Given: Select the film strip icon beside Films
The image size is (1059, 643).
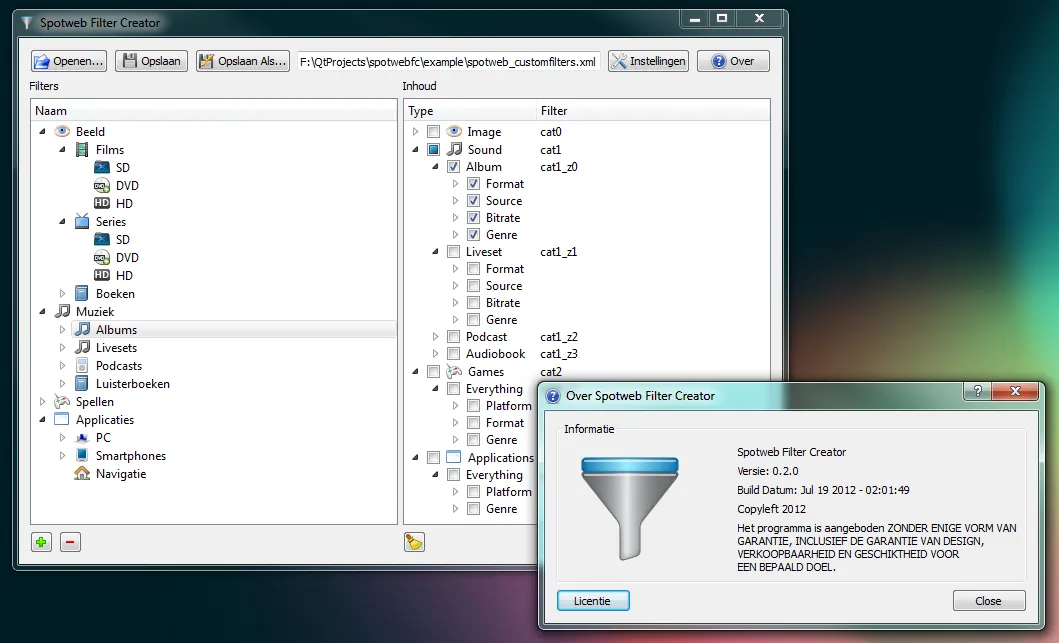Looking at the screenshot, I should tap(80, 149).
